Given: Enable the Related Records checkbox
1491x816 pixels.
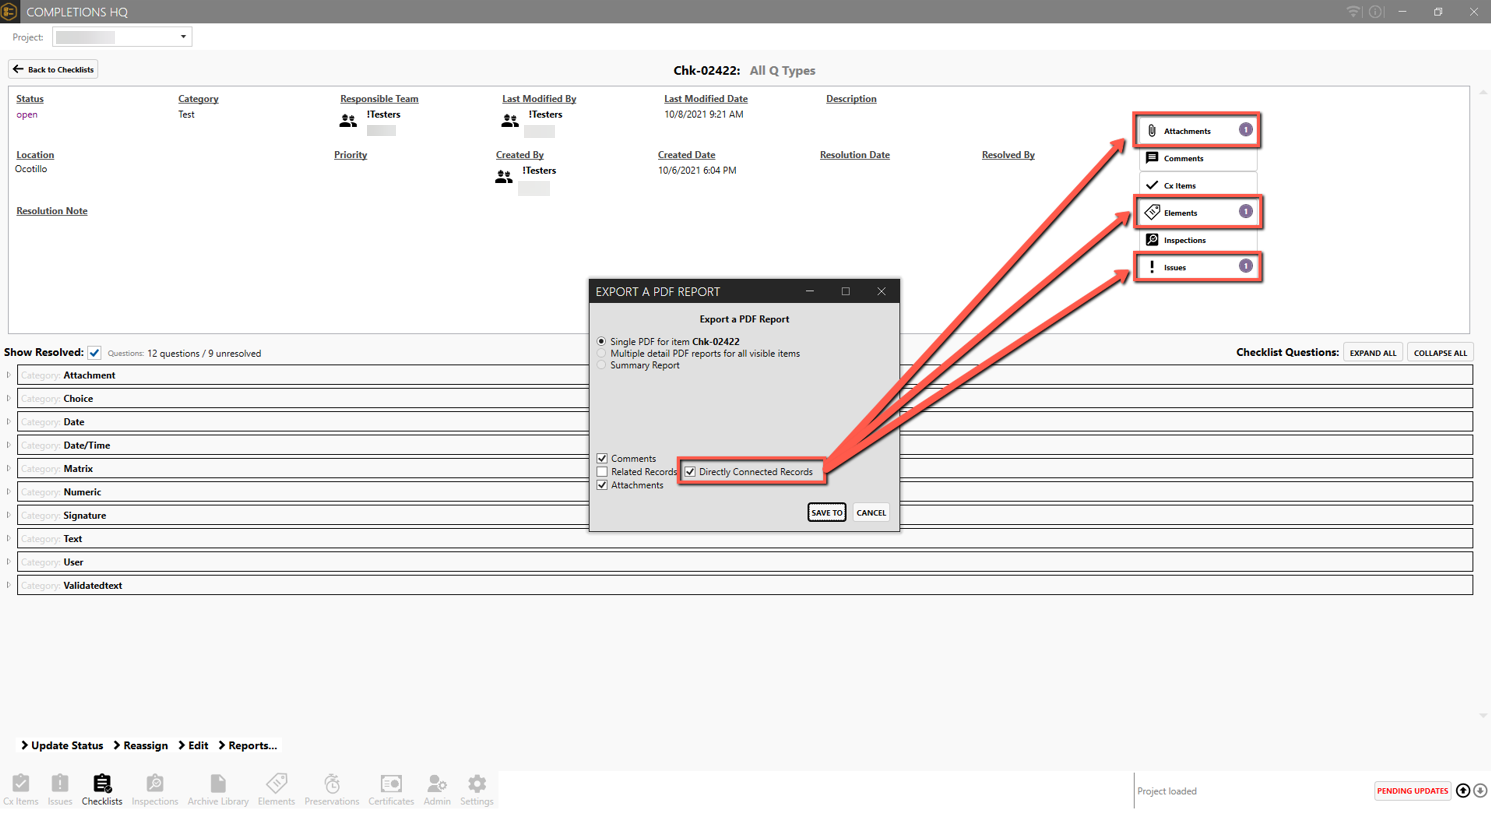Looking at the screenshot, I should pos(602,472).
